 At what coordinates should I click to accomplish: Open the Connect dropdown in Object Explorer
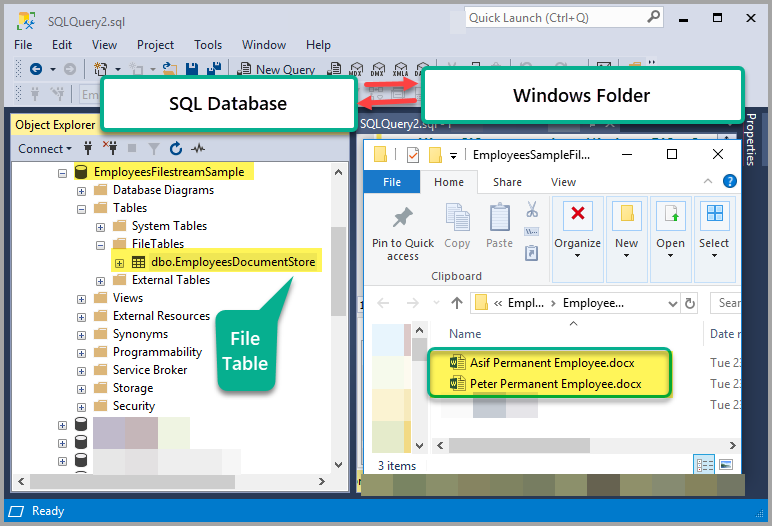point(45,149)
